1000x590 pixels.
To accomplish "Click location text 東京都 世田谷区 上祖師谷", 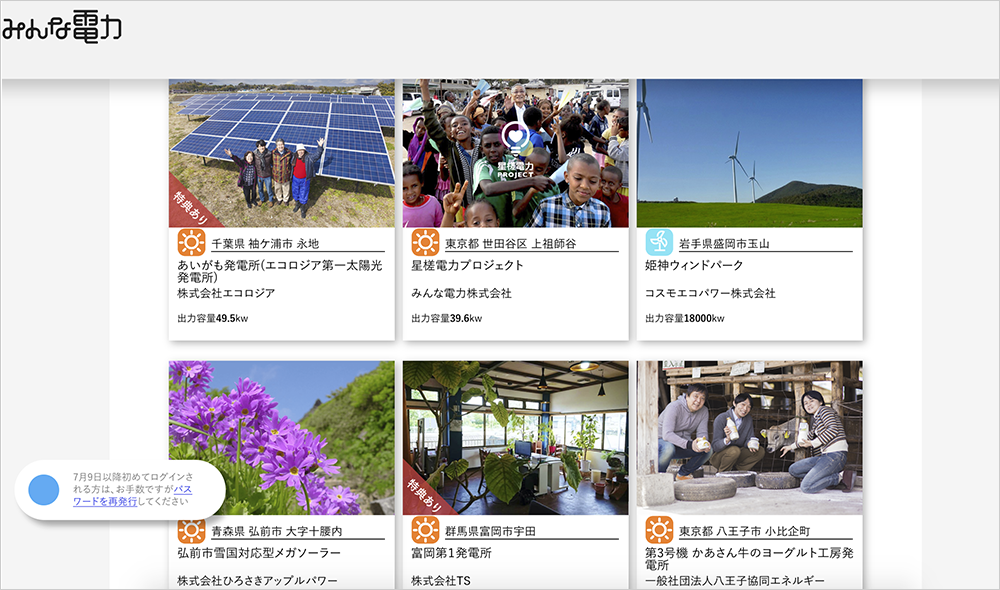I will (x=511, y=244).
